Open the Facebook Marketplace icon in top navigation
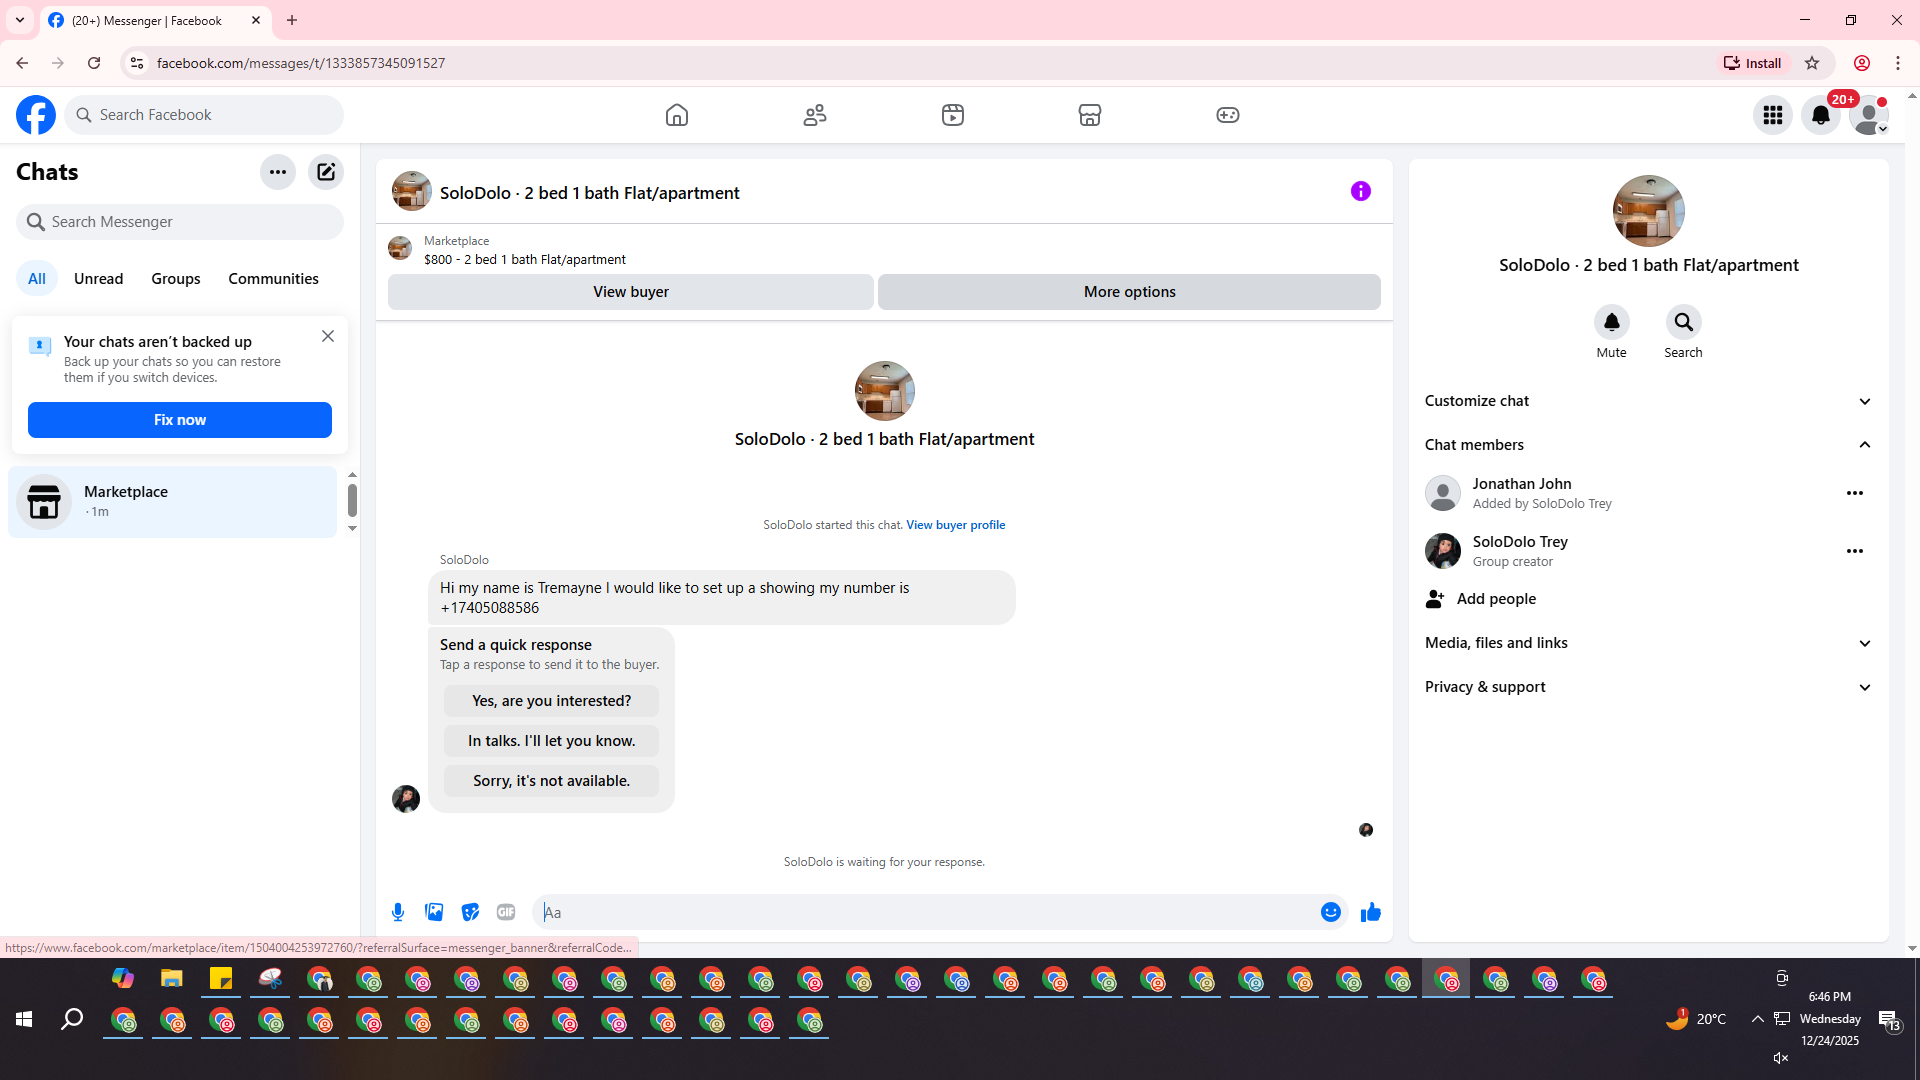This screenshot has width=1920, height=1080. point(1090,115)
